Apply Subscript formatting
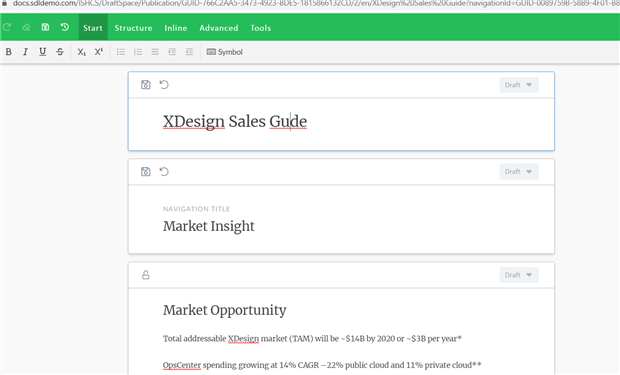The image size is (620, 375). tap(81, 52)
